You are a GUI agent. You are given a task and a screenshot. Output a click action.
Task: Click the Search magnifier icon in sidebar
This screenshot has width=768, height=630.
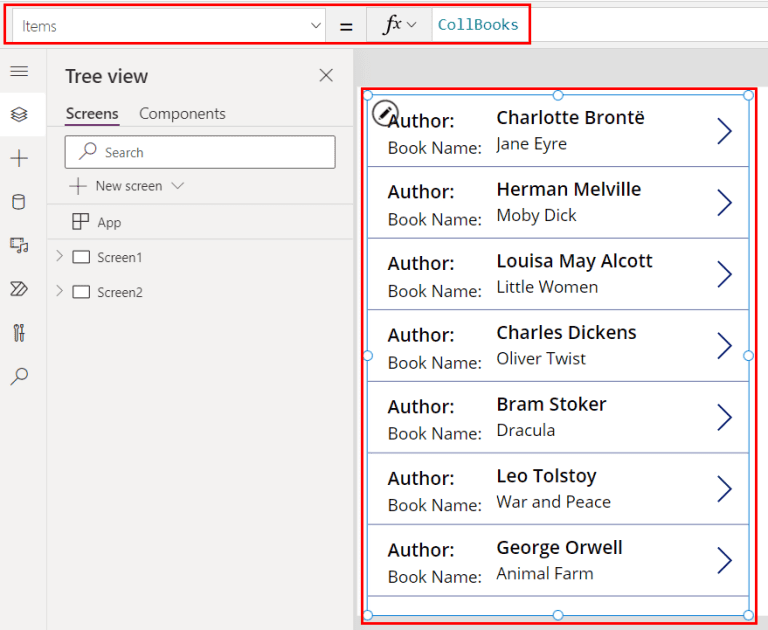(x=19, y=376)
